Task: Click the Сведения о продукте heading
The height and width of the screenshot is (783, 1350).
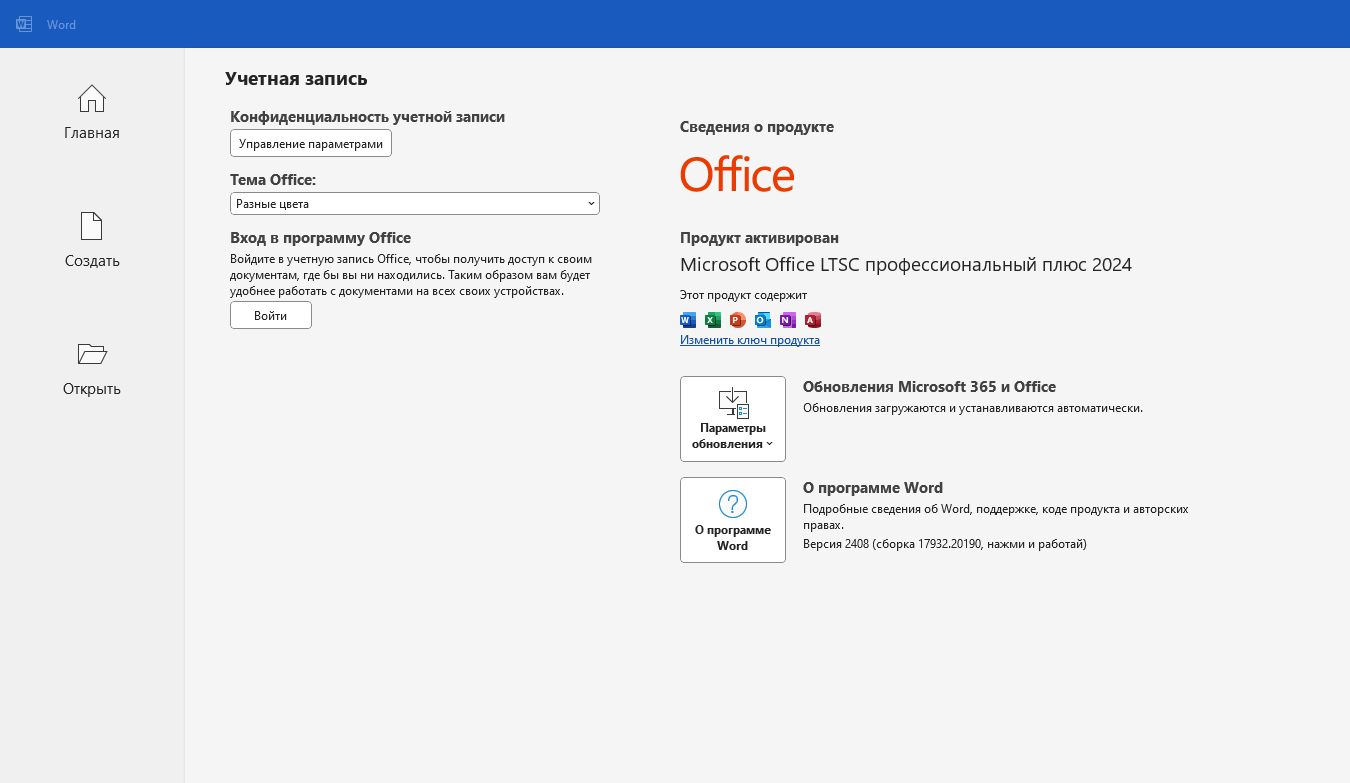Action: pyautogui.click(x=757, y=127)
